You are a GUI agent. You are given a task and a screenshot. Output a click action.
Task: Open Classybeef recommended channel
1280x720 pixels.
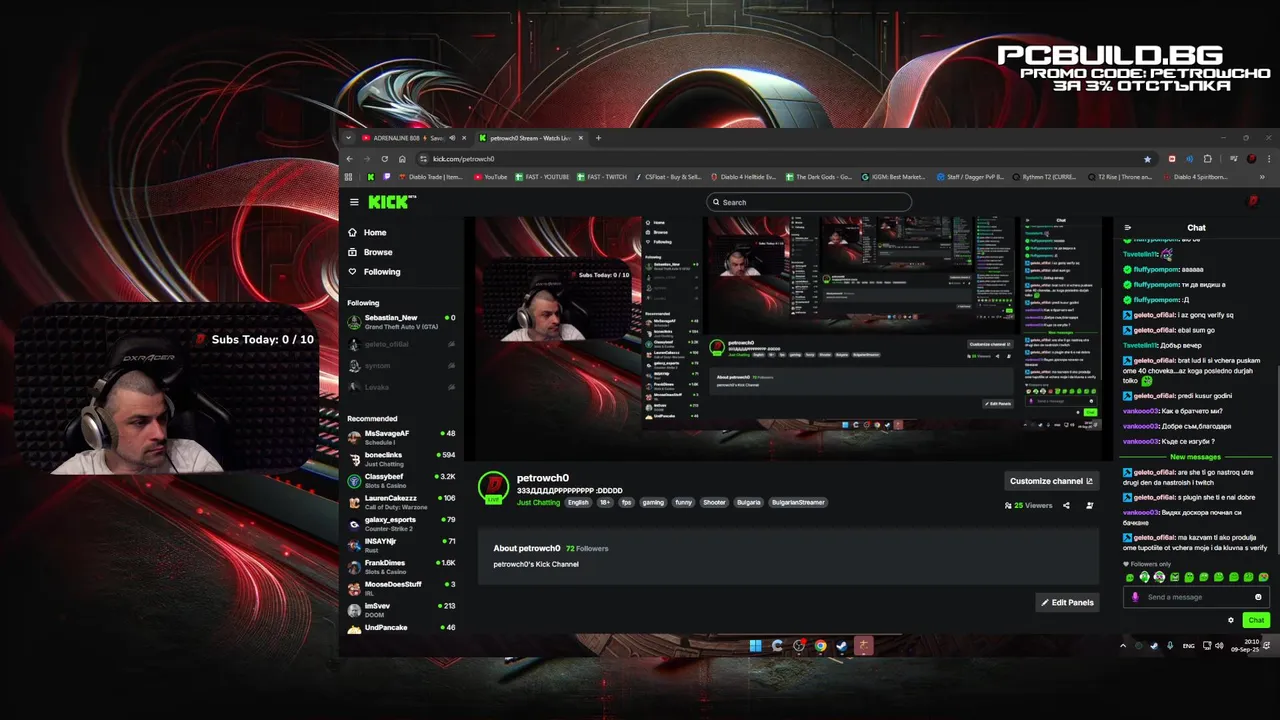(401, 481)
